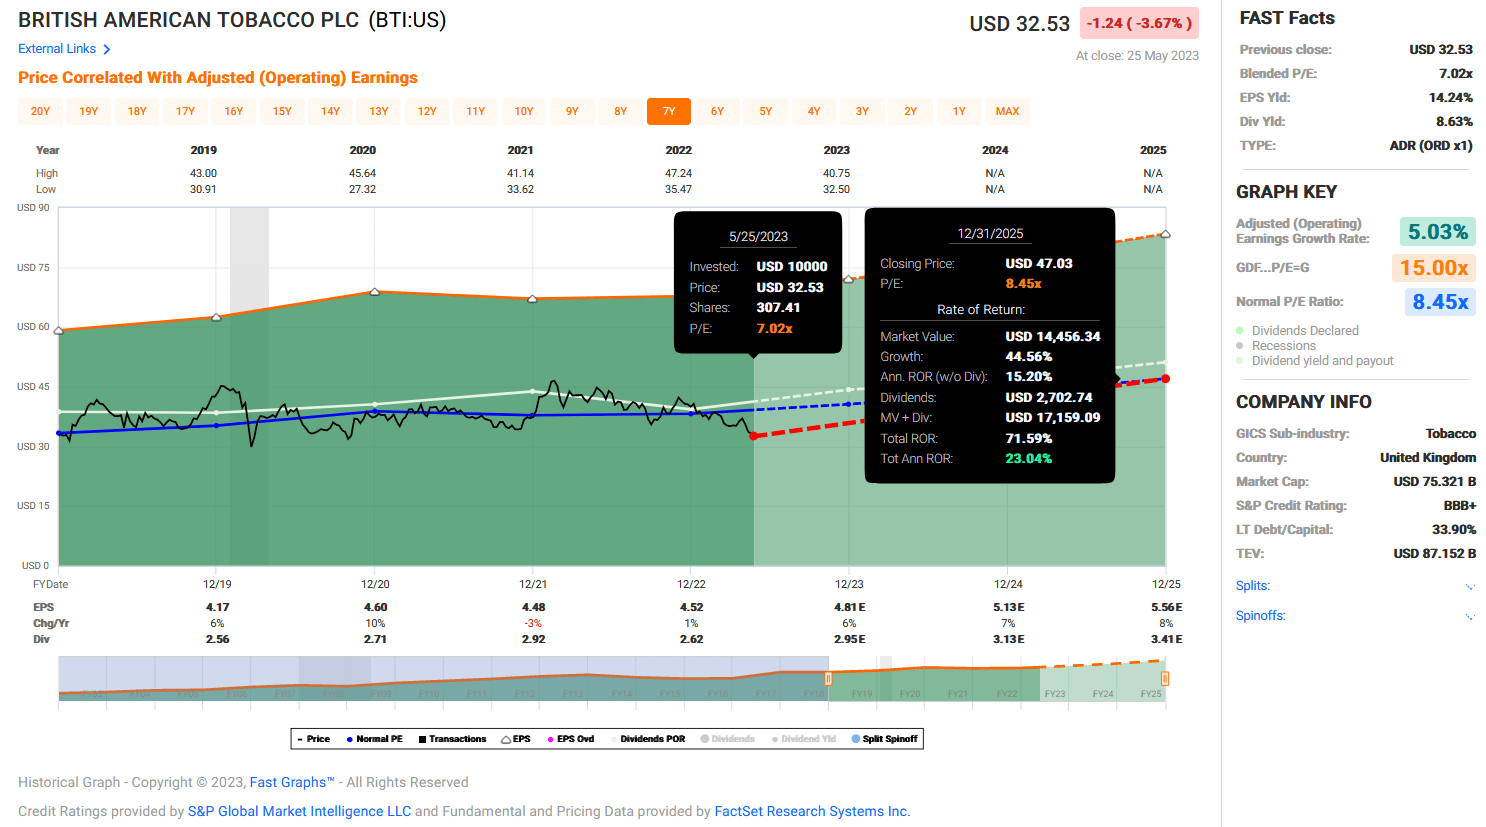Click the -1.24 (-3.67%) price change badge
The width and height of the screenshot is (1486, 827).
coord(1139,23)
